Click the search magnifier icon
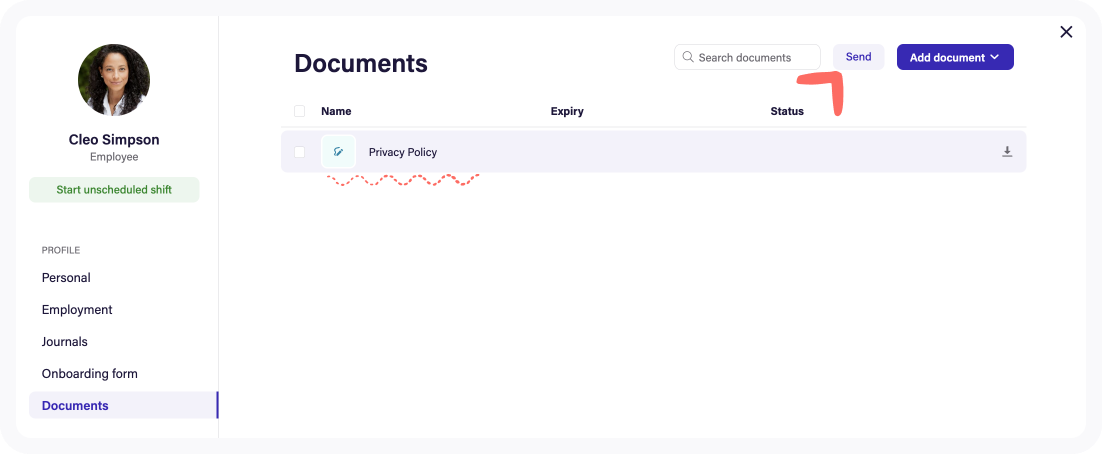 click(688, 57)
